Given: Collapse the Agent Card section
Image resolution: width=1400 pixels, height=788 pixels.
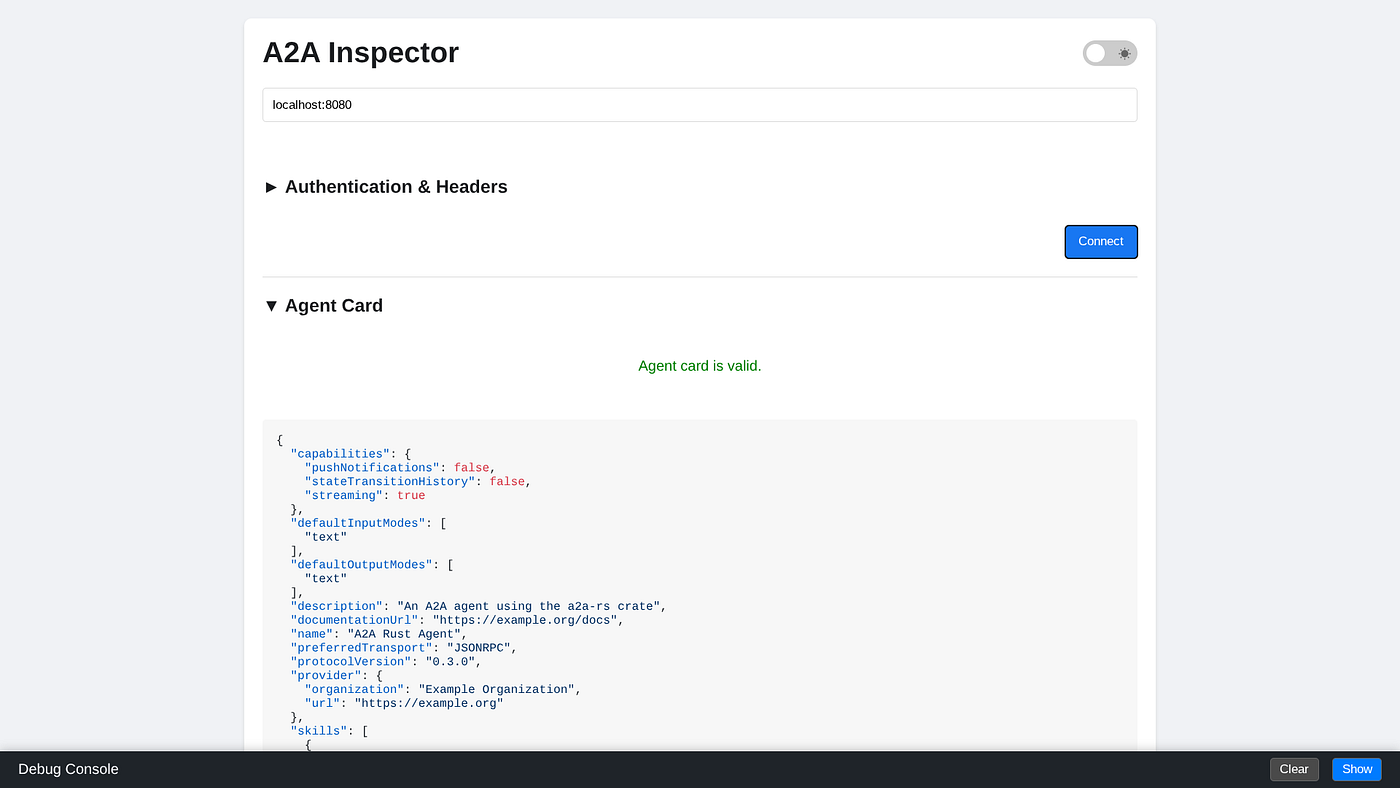Looking at the screenshot, I should point(323,306).
